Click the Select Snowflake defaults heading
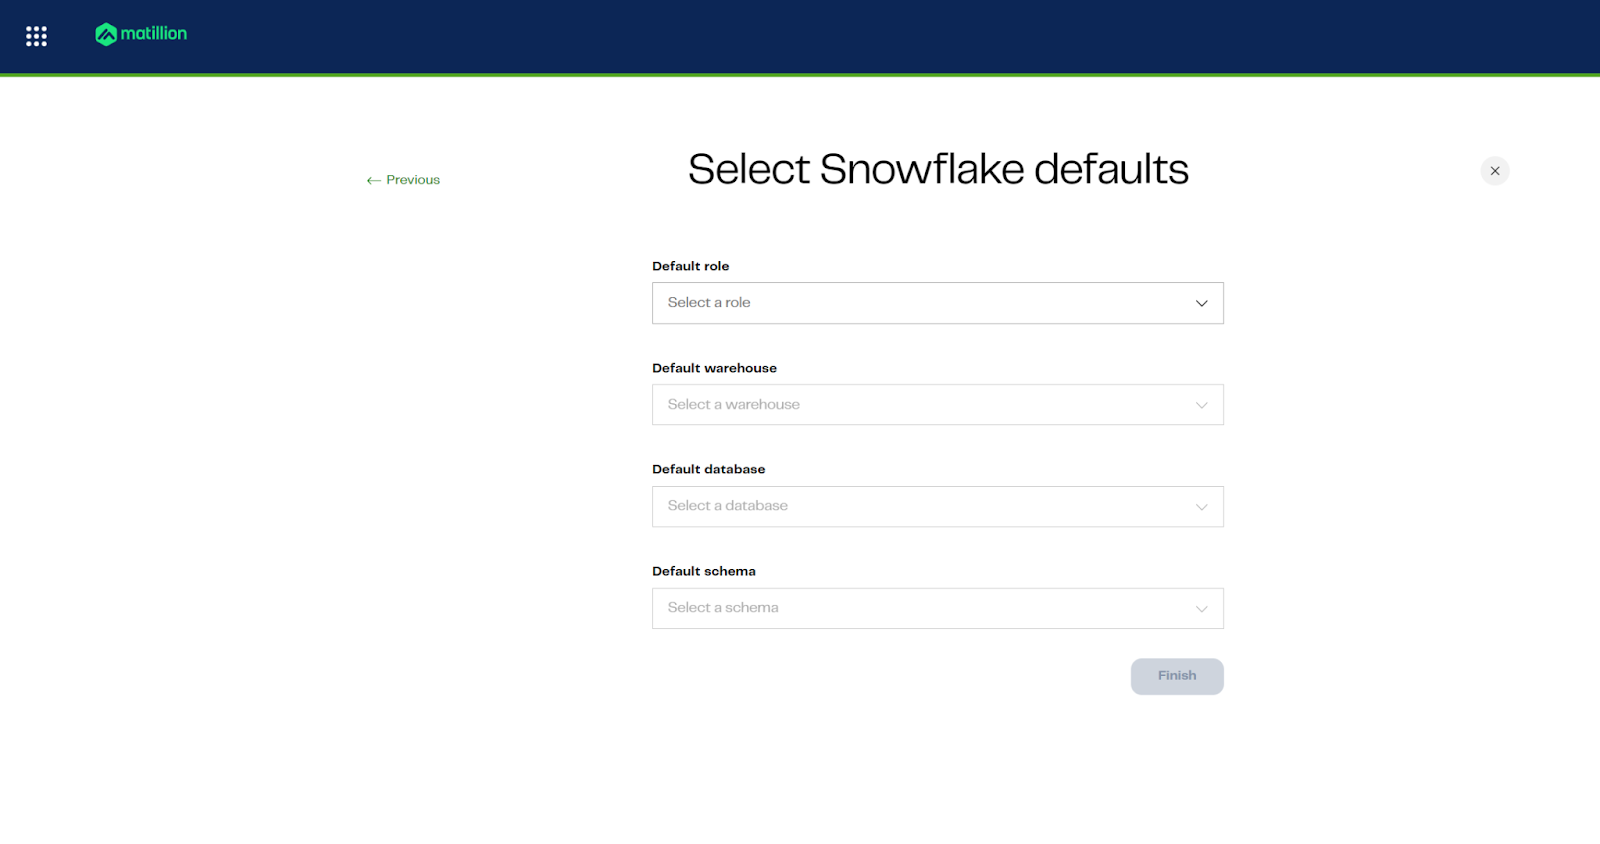Viewport: 1600px width, 844px height. point(937,169)
